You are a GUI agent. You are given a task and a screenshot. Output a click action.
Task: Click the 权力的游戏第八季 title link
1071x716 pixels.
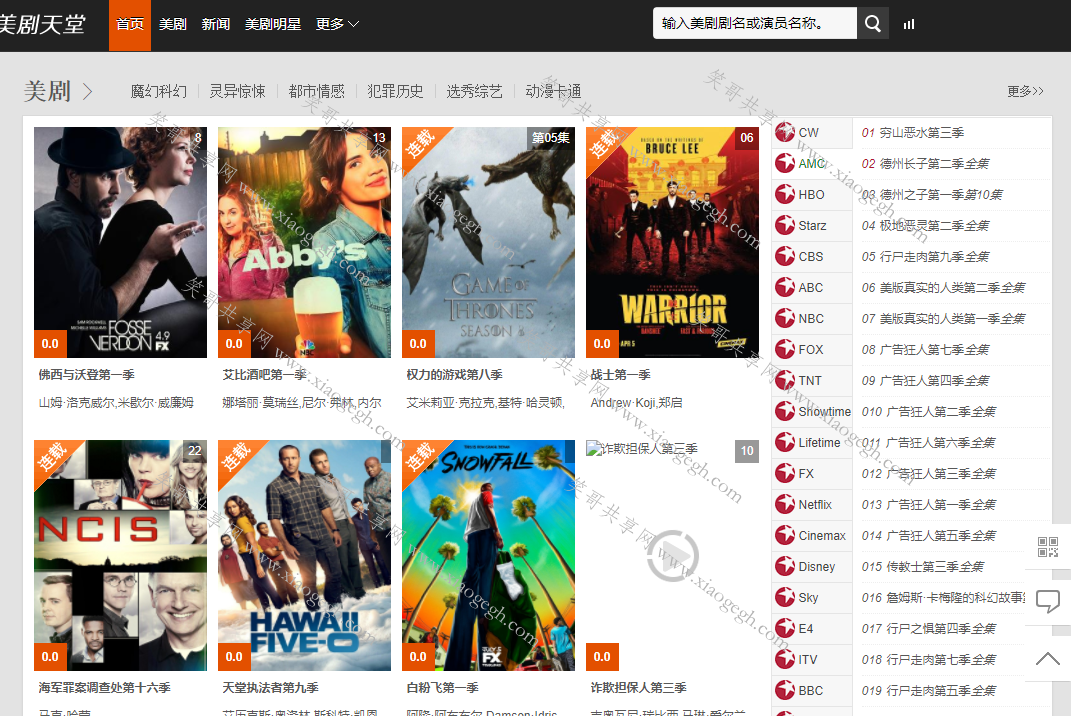click(455, 374)
